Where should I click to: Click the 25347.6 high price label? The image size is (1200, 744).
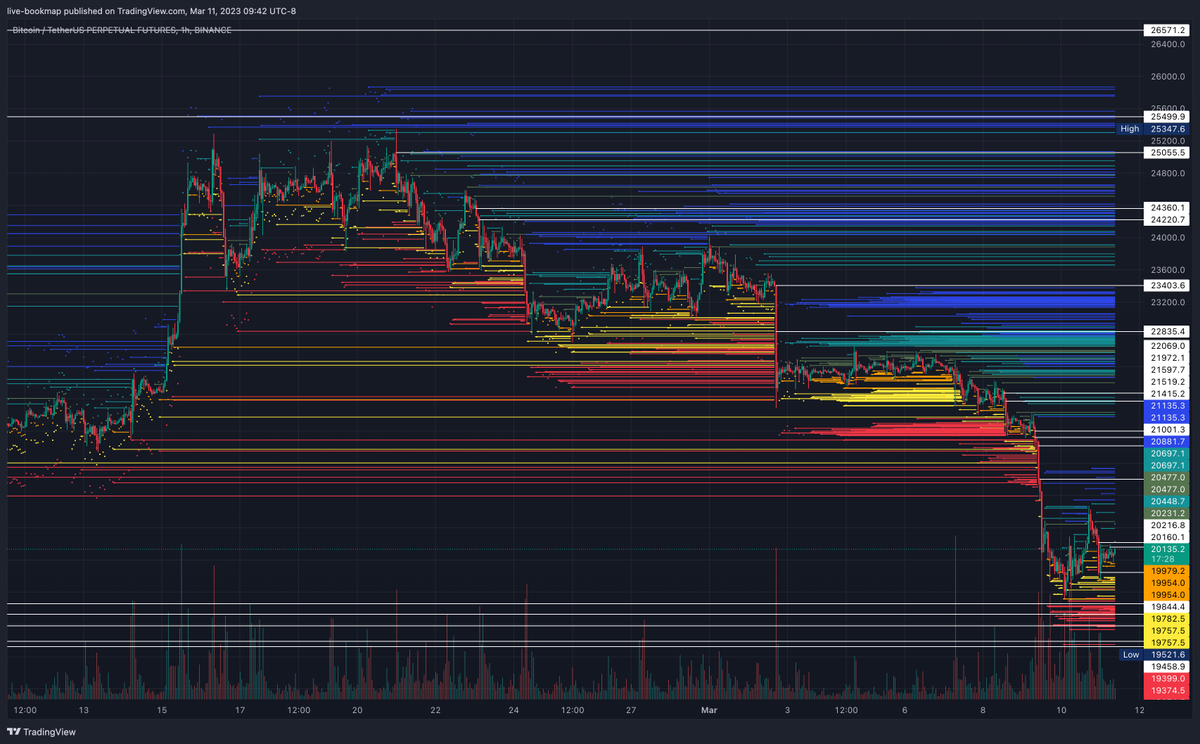[1168, 129]
